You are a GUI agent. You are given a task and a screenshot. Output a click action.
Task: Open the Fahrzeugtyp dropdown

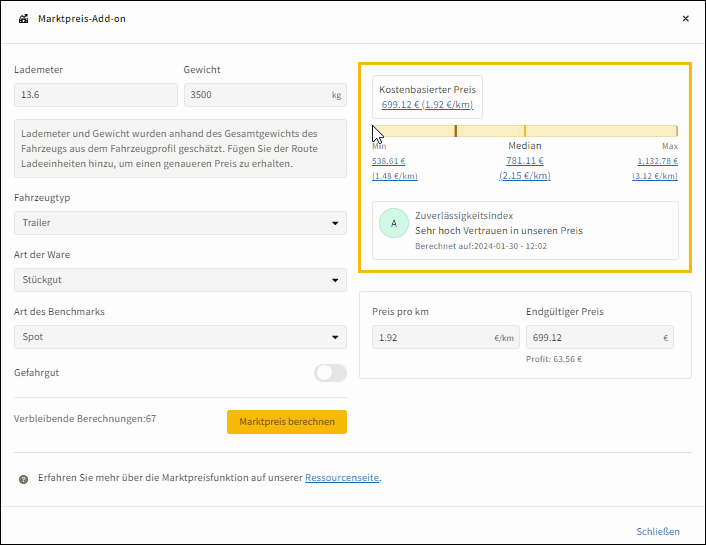click(x=180, y=223)
